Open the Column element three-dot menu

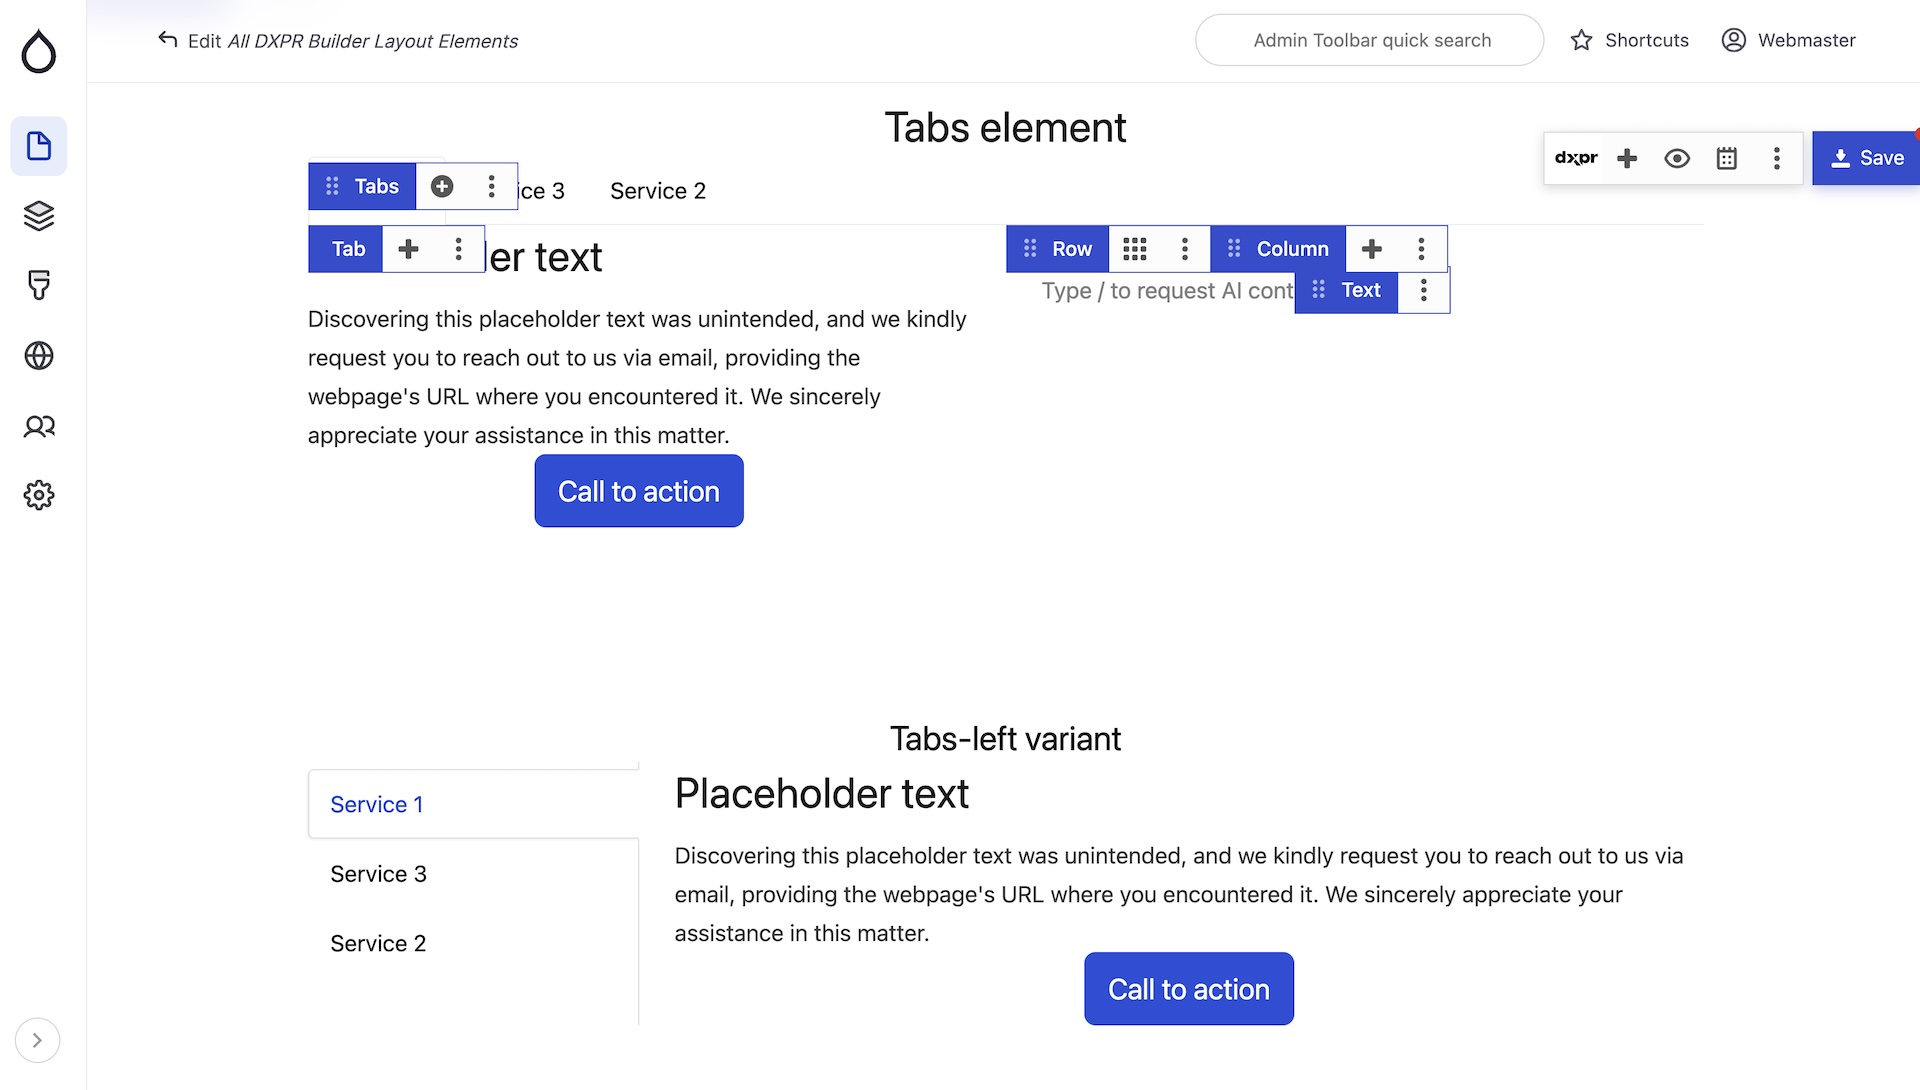1421,248
